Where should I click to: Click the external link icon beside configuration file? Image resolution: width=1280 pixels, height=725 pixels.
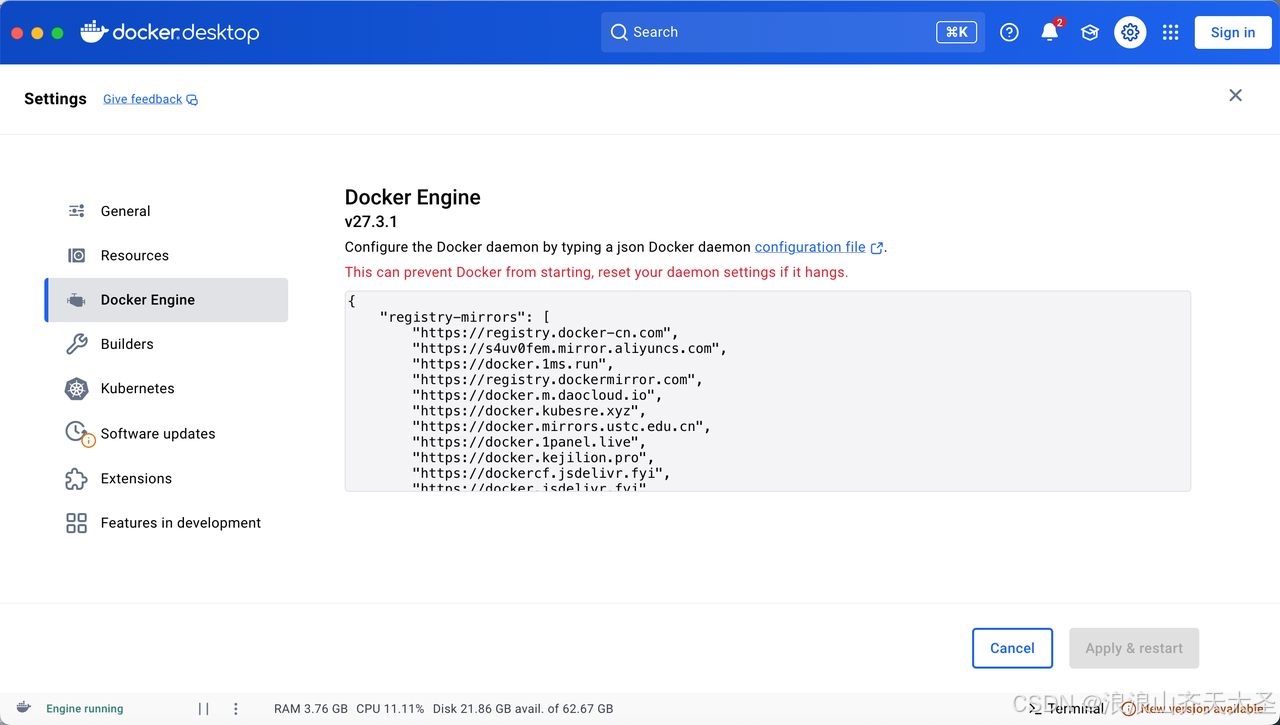(x=877, y=248)
